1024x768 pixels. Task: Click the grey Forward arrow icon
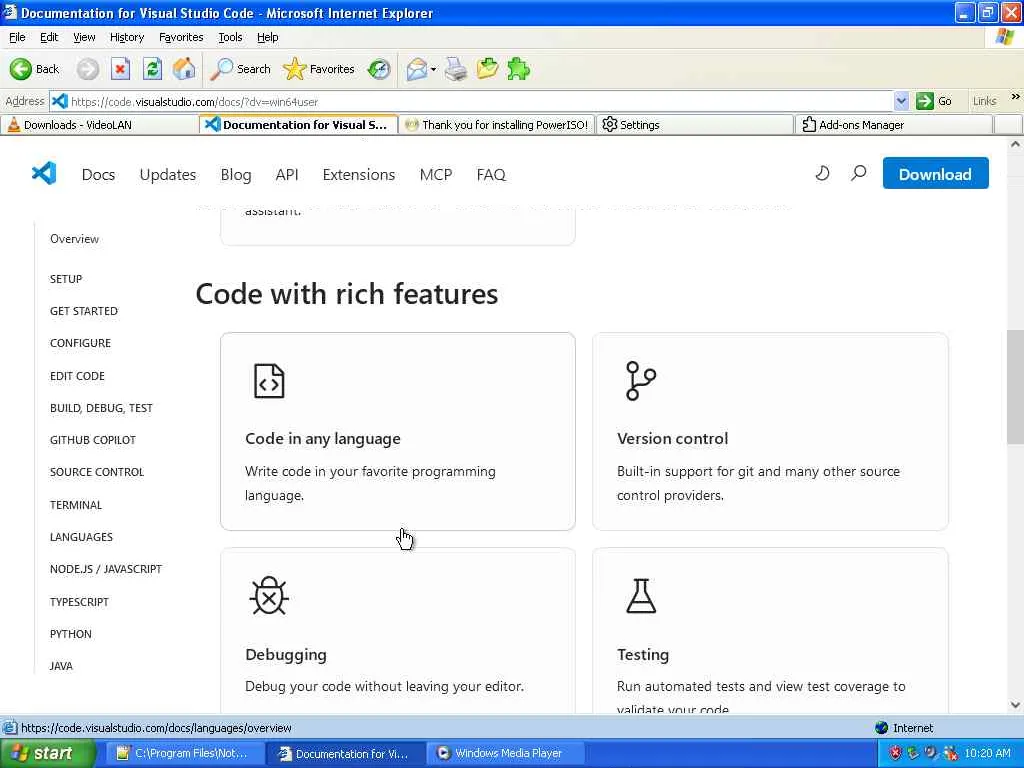point(88,69)
